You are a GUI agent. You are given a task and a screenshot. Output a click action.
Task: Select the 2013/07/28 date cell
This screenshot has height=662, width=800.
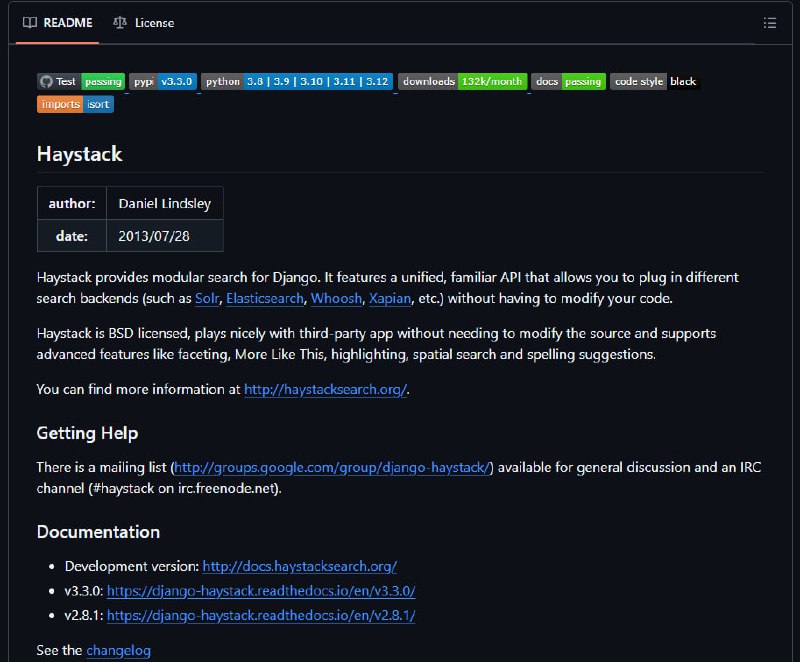[165, 236]
